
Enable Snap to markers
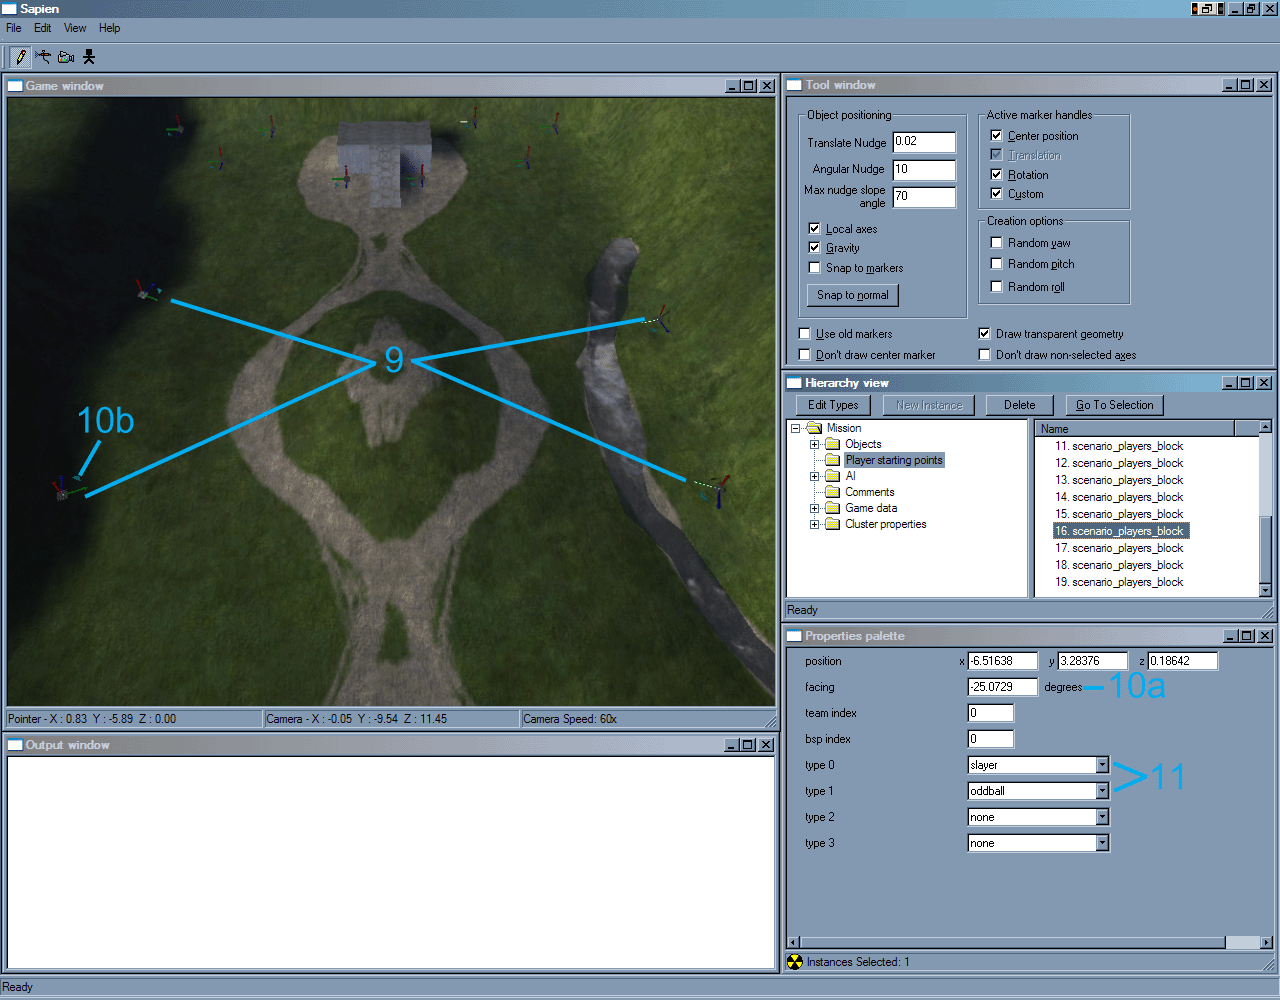pyautogui.click(x=814, y=267)
